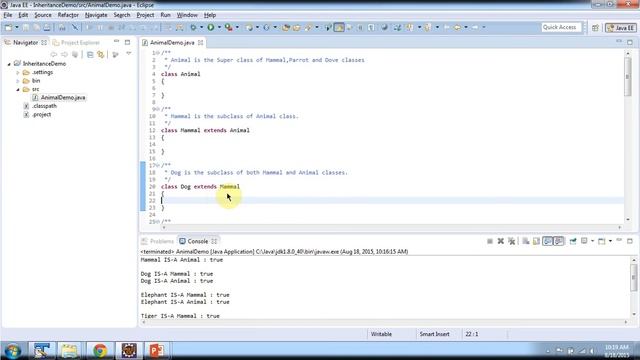The height and width of the screenshot is (360, 640).
Task: Open the Navigator View Menu triangle
Action: tap(129, 54)
